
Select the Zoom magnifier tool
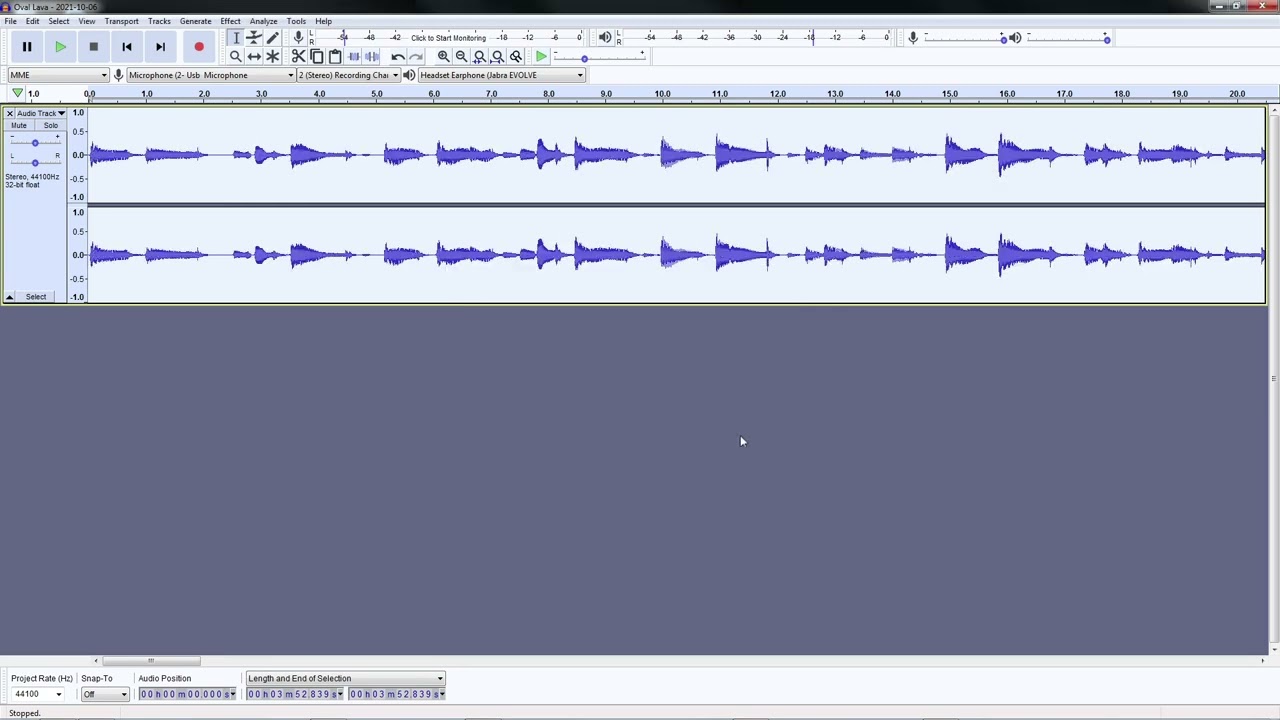(x=236, y=57)
